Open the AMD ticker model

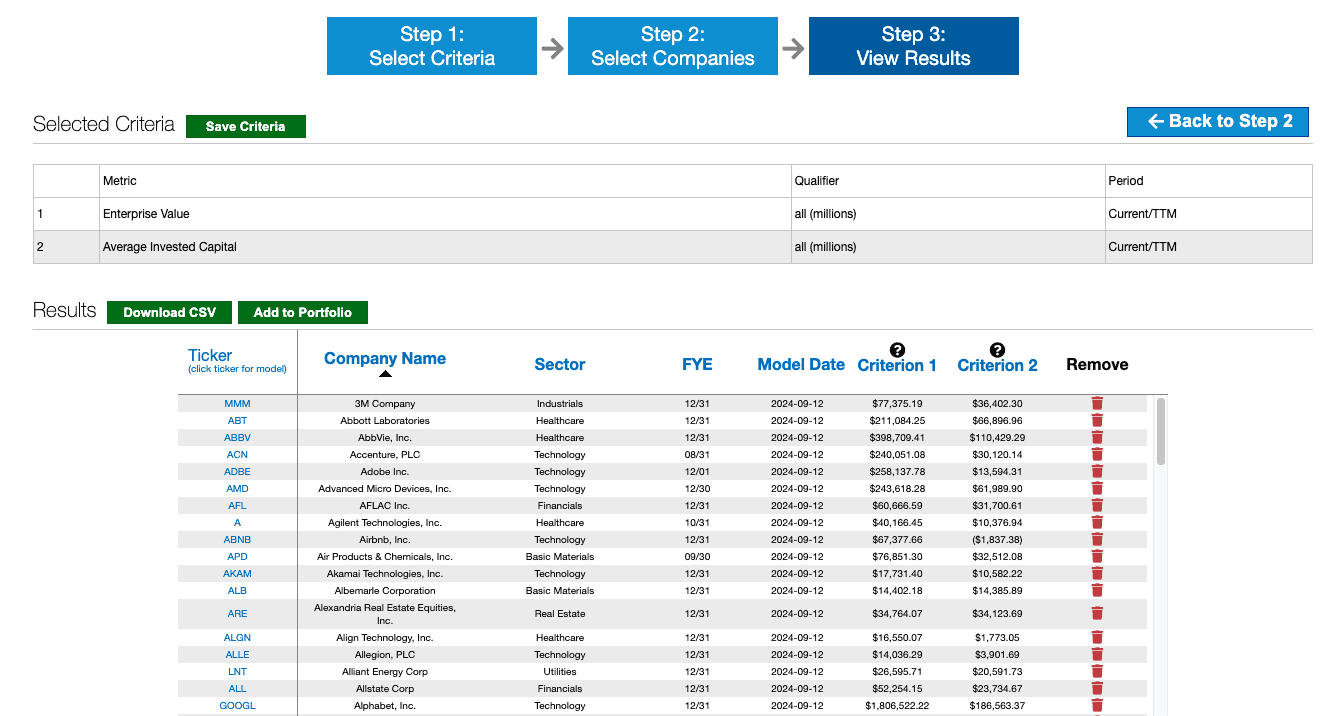coord(237,489)
